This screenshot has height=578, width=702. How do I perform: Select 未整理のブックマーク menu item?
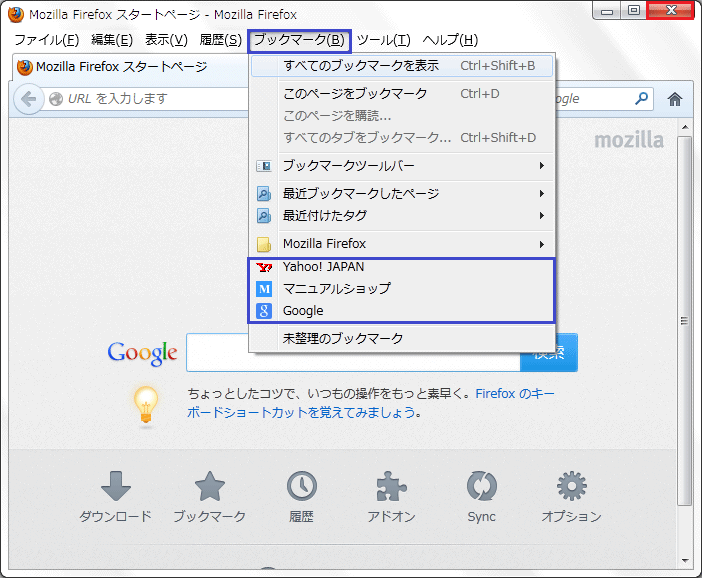click(402, 338)
